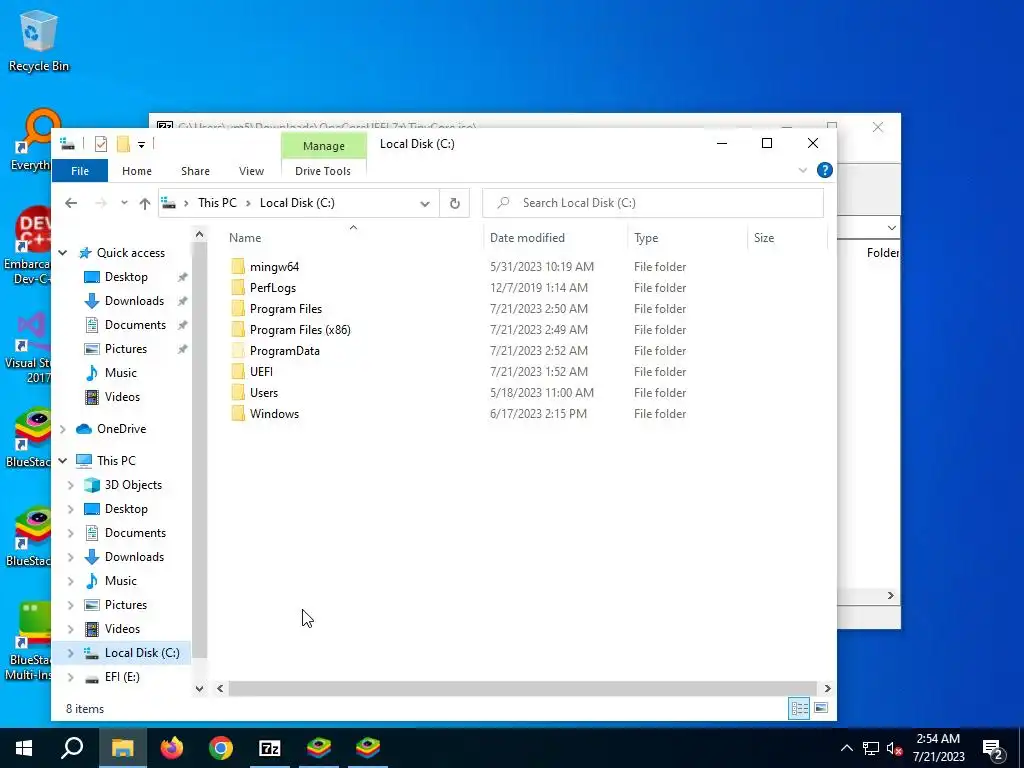Switch to Large icons view layout
The image size is (1024, 768).
click(x=822, y=709)
